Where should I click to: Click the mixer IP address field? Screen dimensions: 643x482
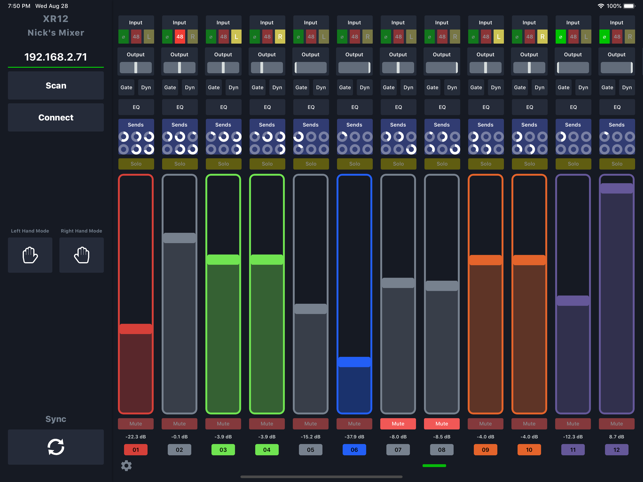pyautogui.click(x=56, y=57)
